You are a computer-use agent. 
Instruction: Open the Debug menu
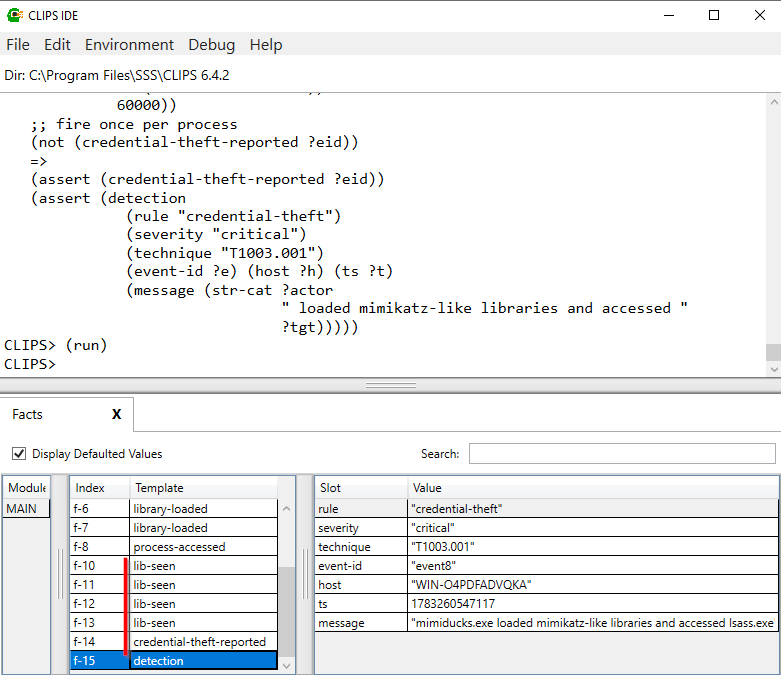pos(212,45)
